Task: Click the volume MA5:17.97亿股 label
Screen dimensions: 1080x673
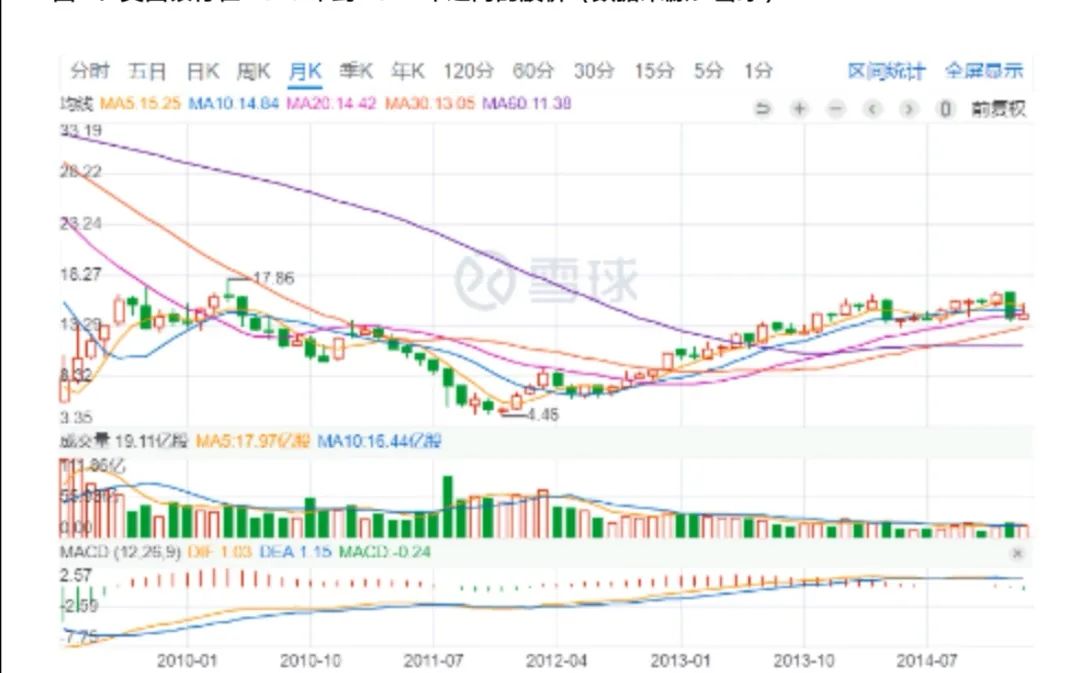Action: 253,441
